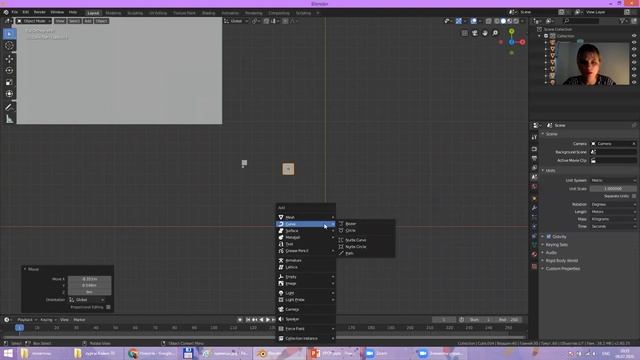Select the Annotate tool
The width and height of the screenshot is (640, 360).
point(9,107)
